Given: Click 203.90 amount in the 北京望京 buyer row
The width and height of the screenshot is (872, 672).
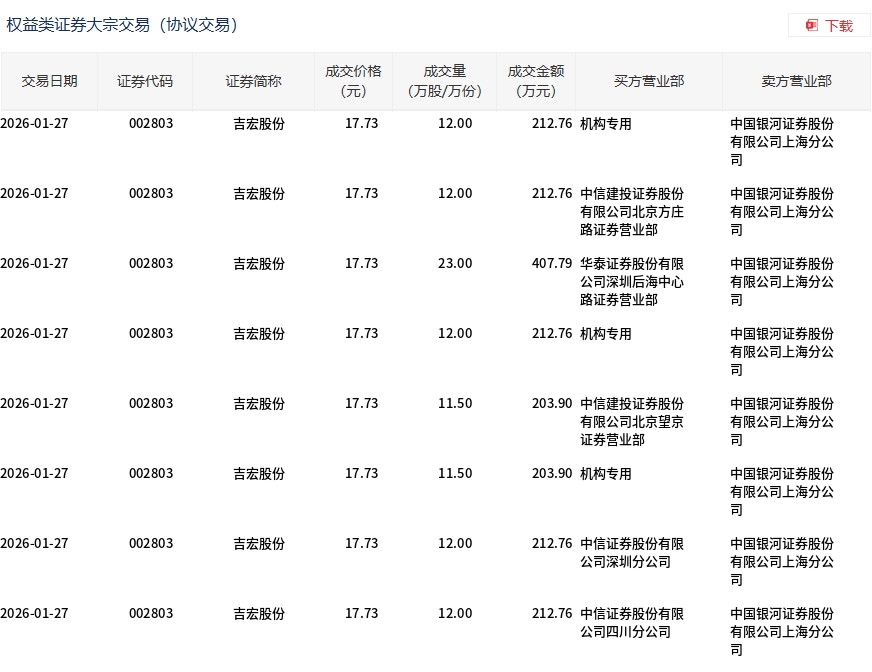Looking at the screenshot, I should [552, 403].
